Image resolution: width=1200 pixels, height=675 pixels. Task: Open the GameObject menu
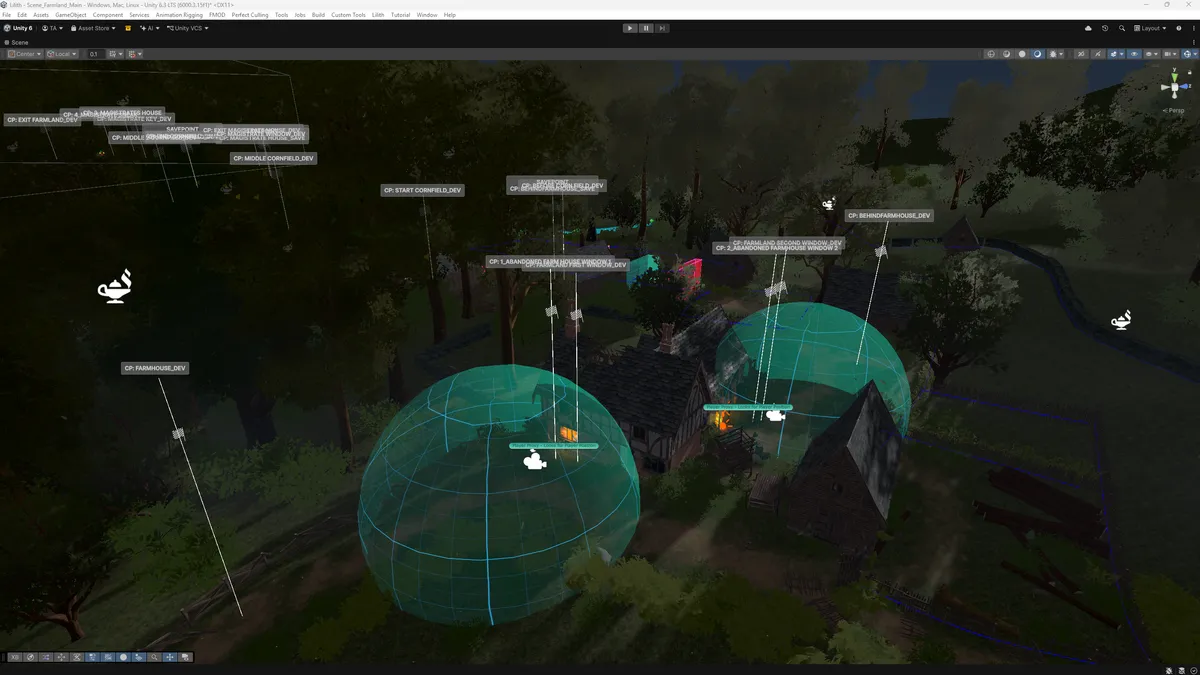coord(71,15)
